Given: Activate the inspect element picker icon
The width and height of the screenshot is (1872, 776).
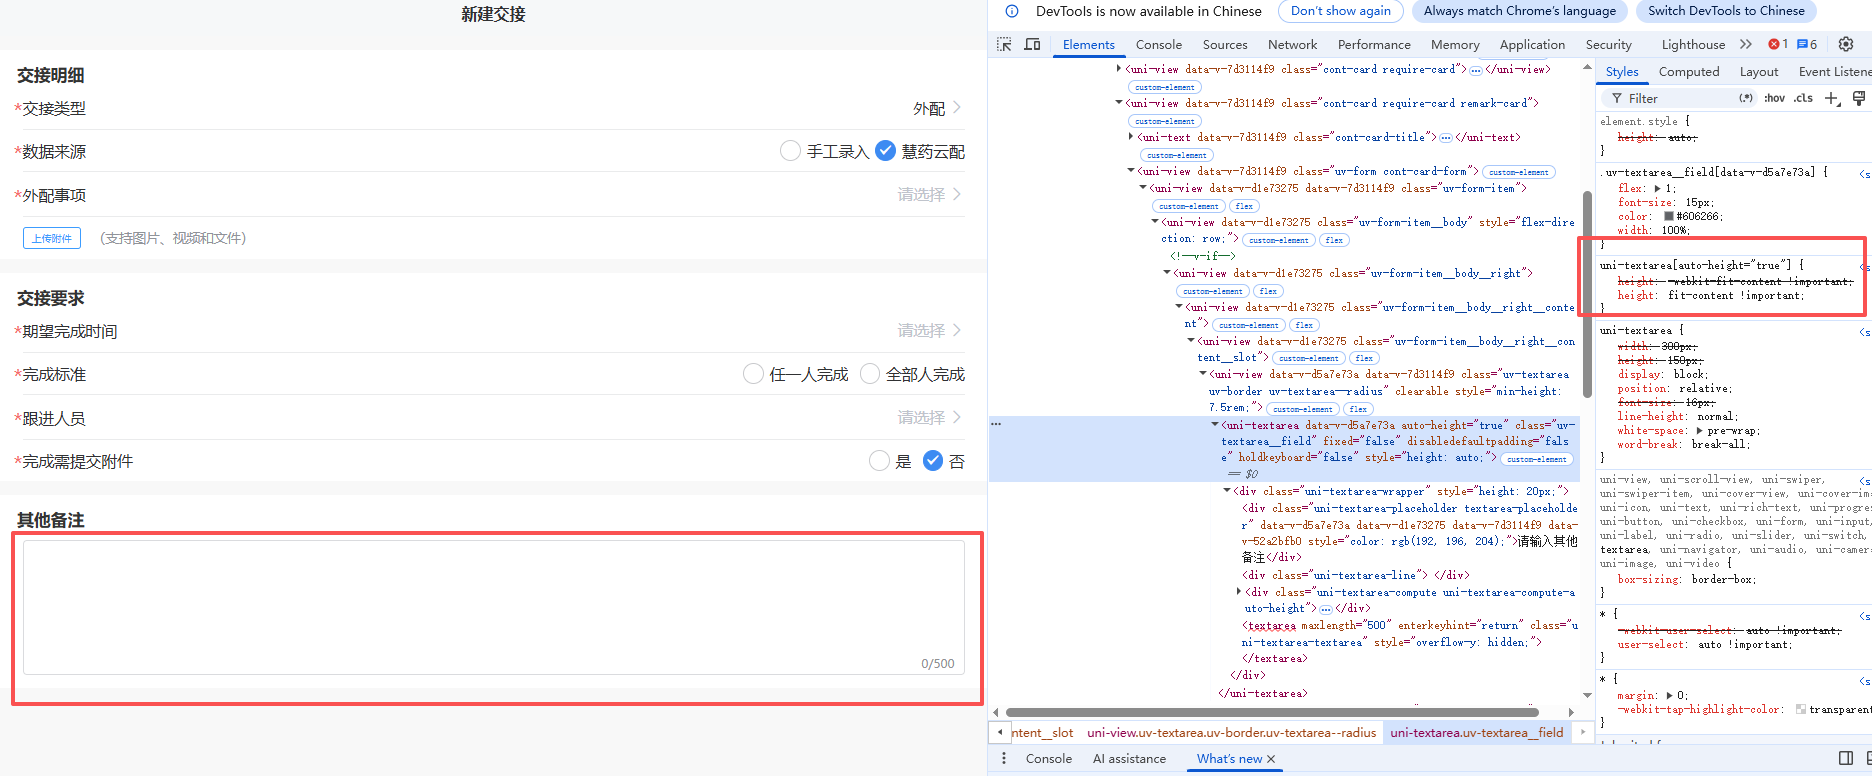Looking at the screenshot, I should click(x=1004, y=44).
